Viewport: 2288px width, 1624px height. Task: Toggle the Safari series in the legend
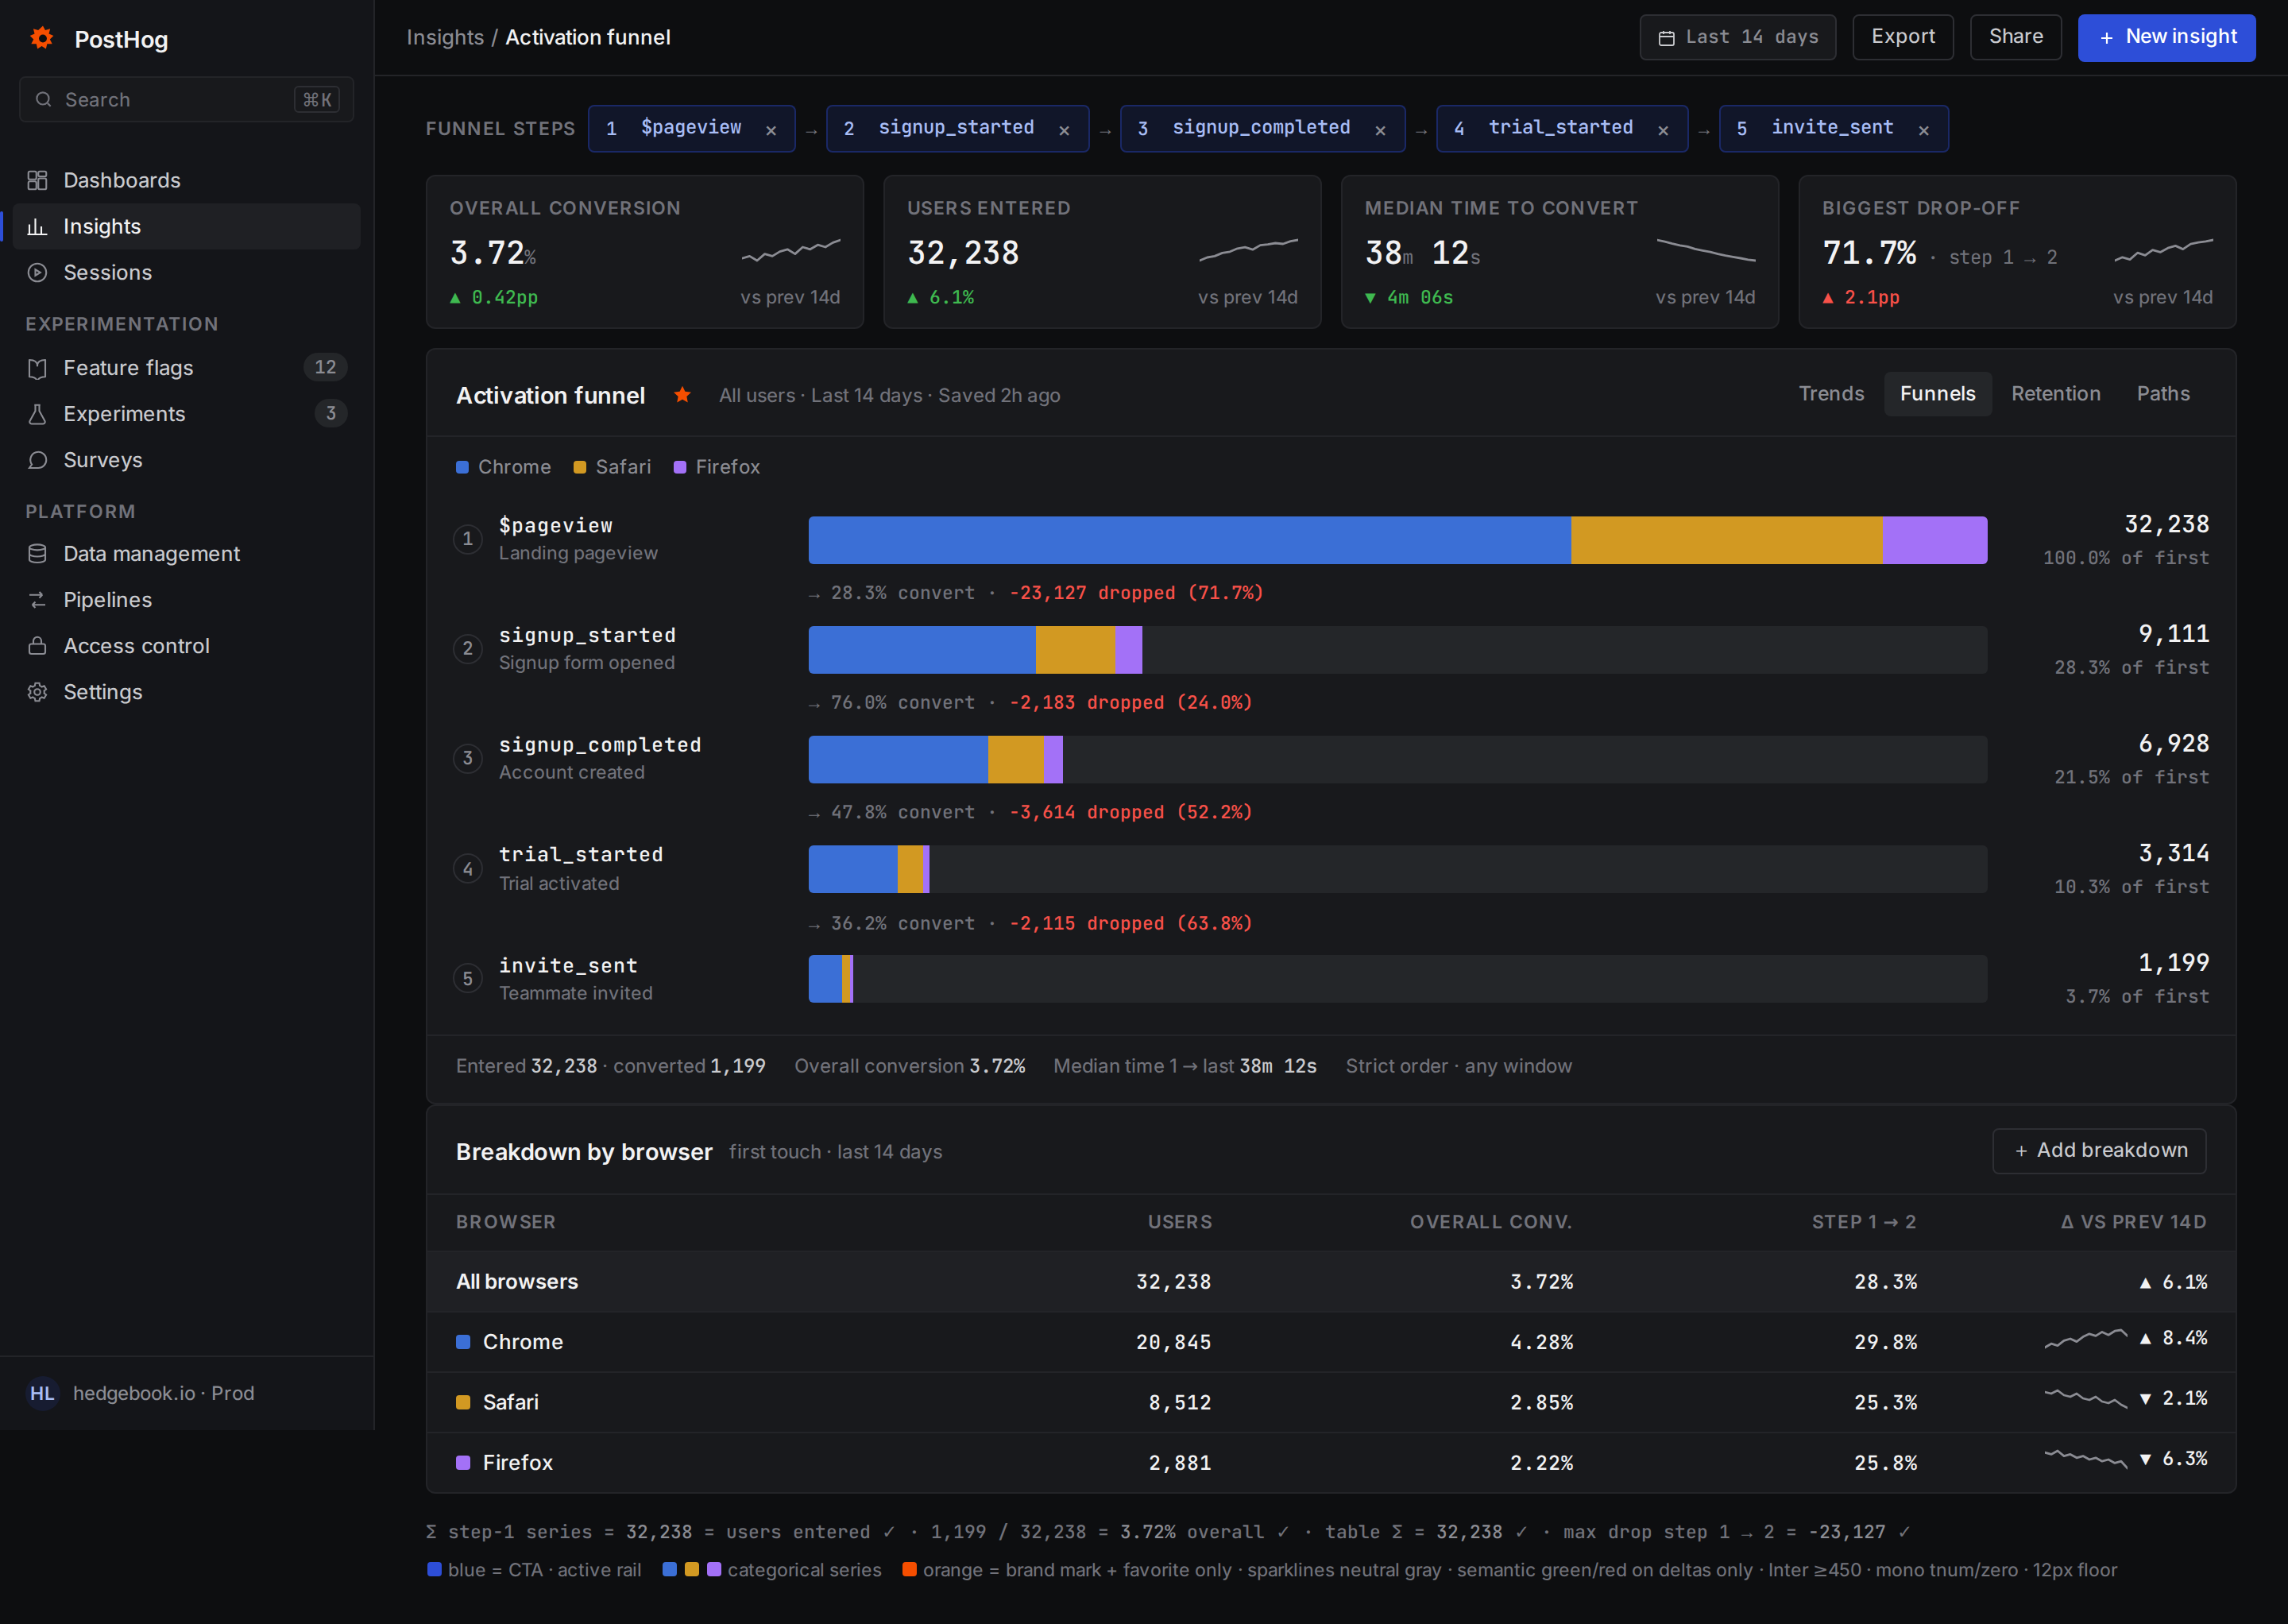click(611, 467)
